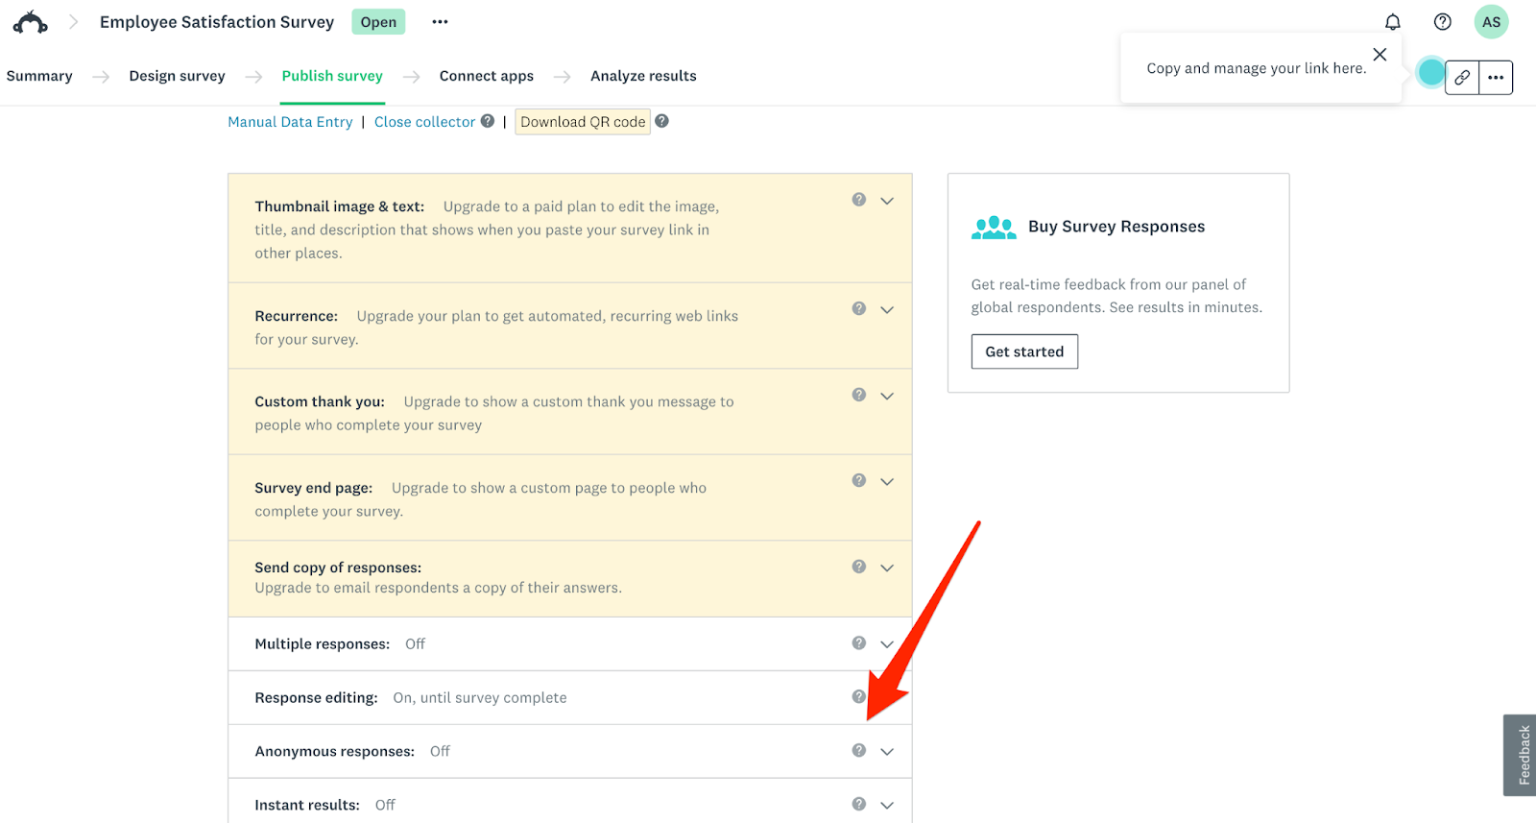Expand the Survey end page section
Viewport: 1536px width, 823px height.
pyautogui.click(x=887, y=482)
